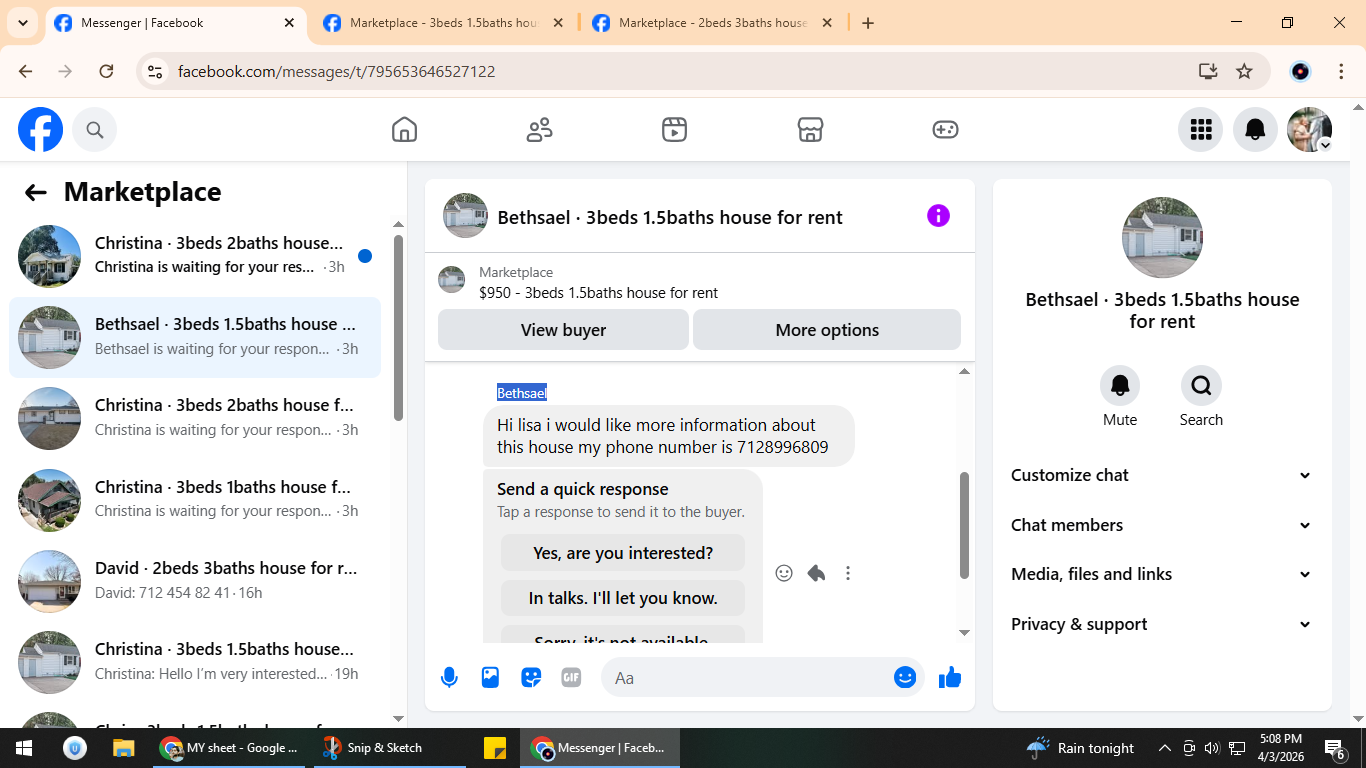Screen dimensions: 1366x768
Task: Click the More options button
Action: point(827,330)
